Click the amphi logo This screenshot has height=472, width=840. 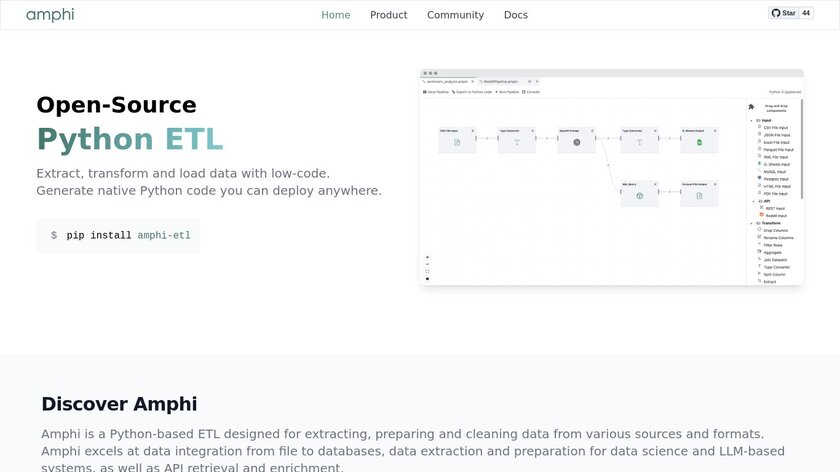point(50,15)
